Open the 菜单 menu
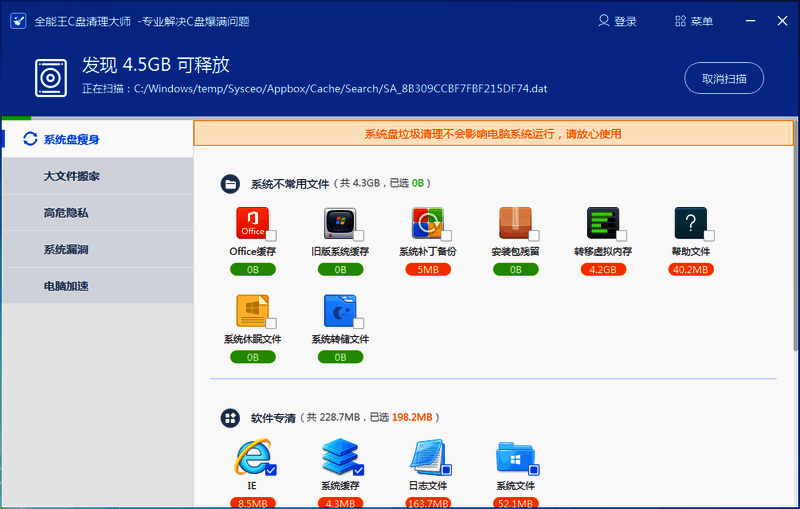Viewport: 800px width, 509px height. tap(694, 21)
